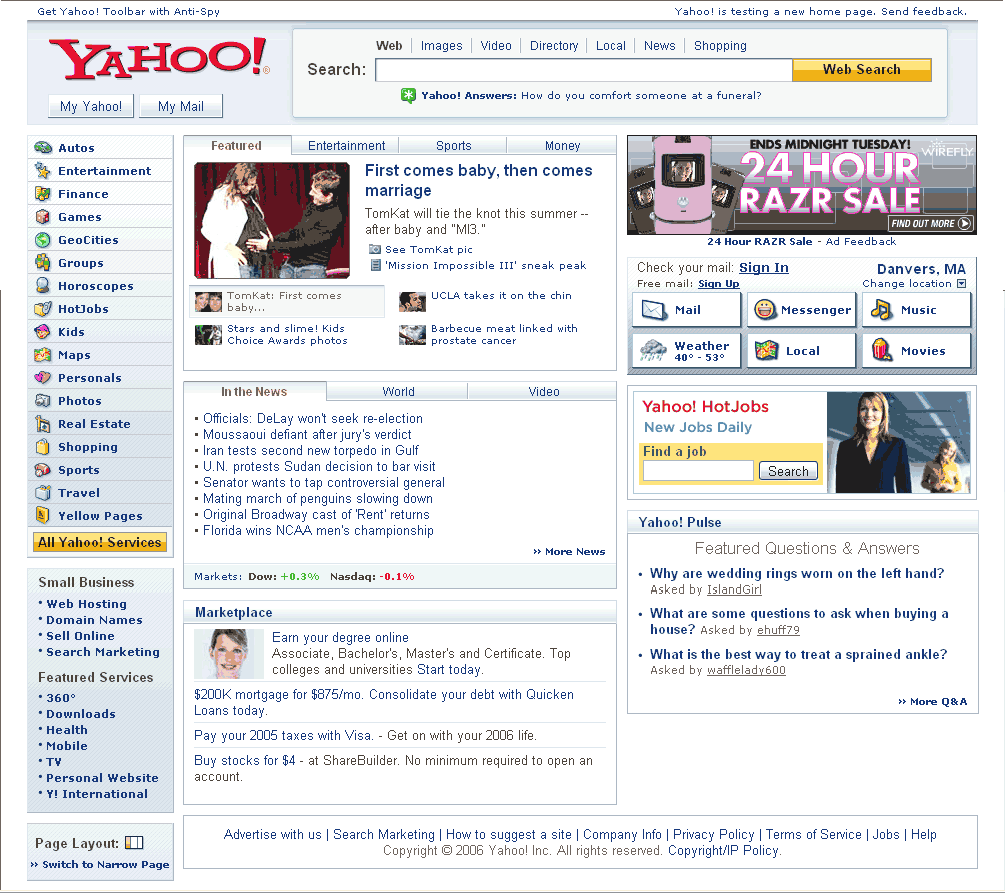
Task: Click the Yahoo! logo
Action: [158, 58]
